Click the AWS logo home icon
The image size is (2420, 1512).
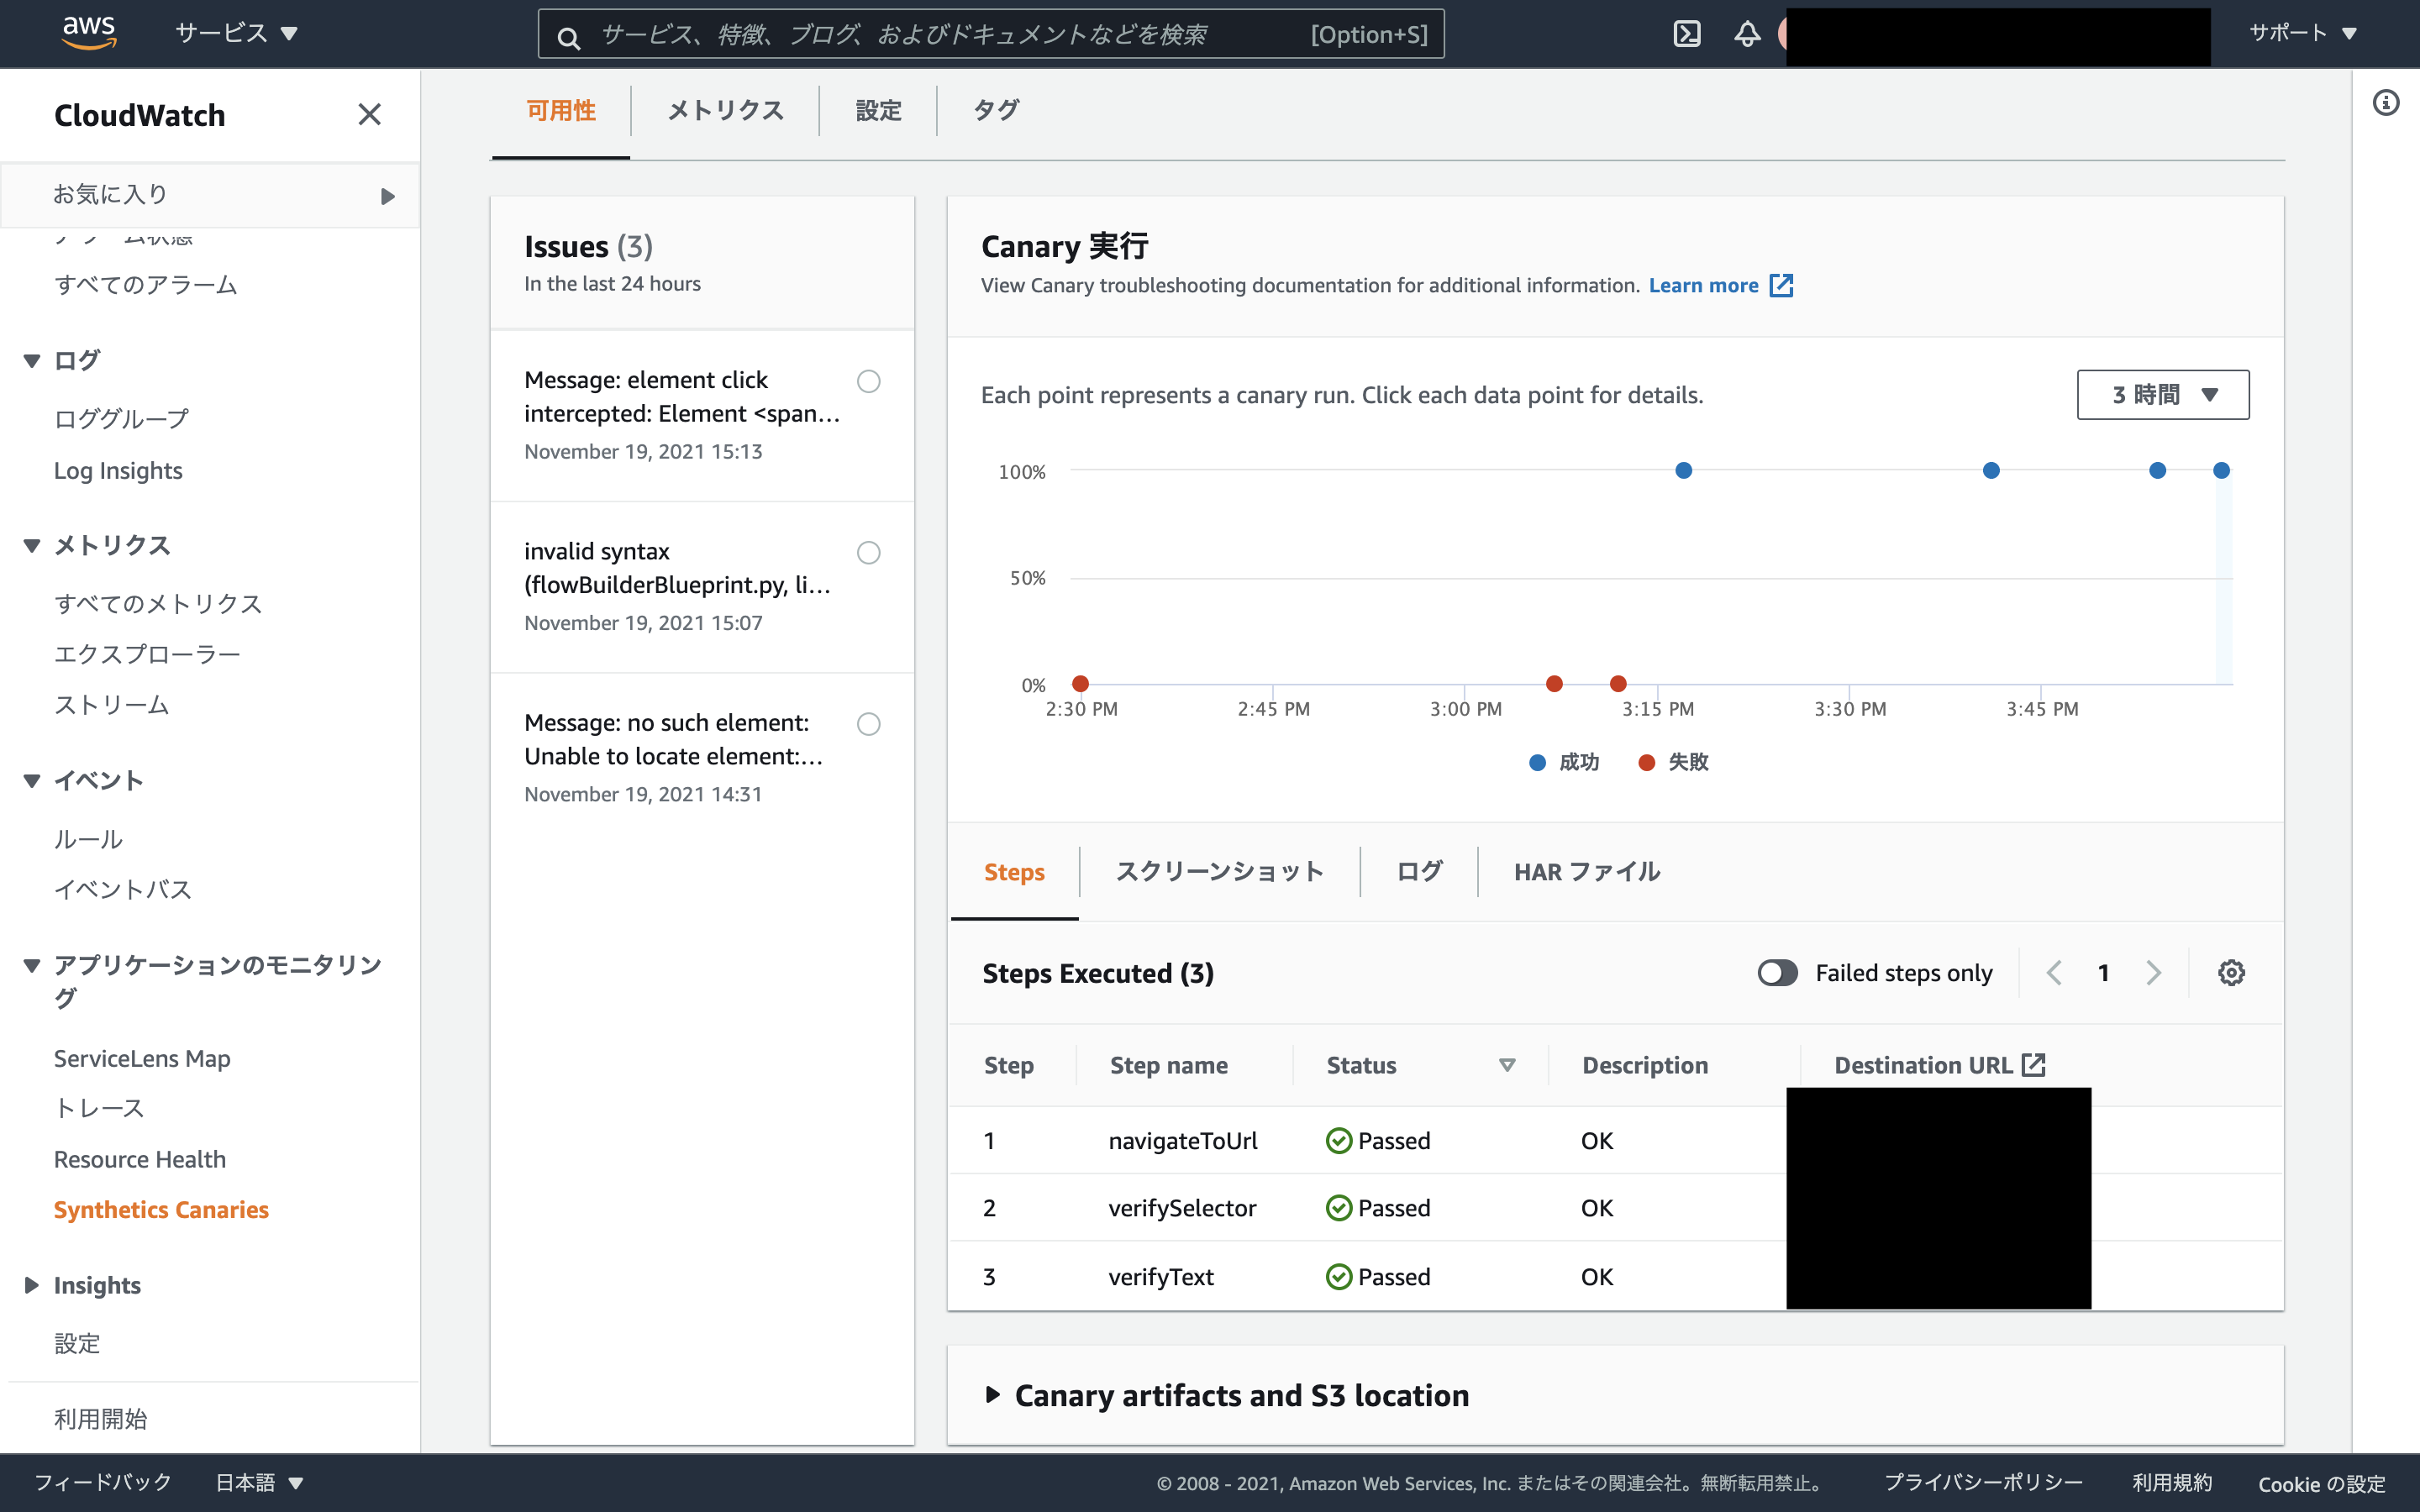(89, 32)
